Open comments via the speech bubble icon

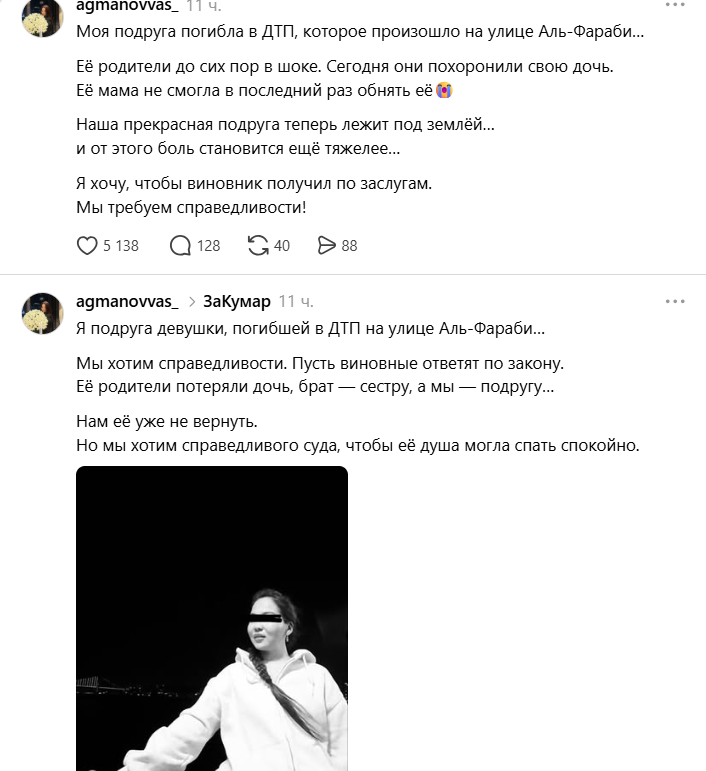[181, 245]
